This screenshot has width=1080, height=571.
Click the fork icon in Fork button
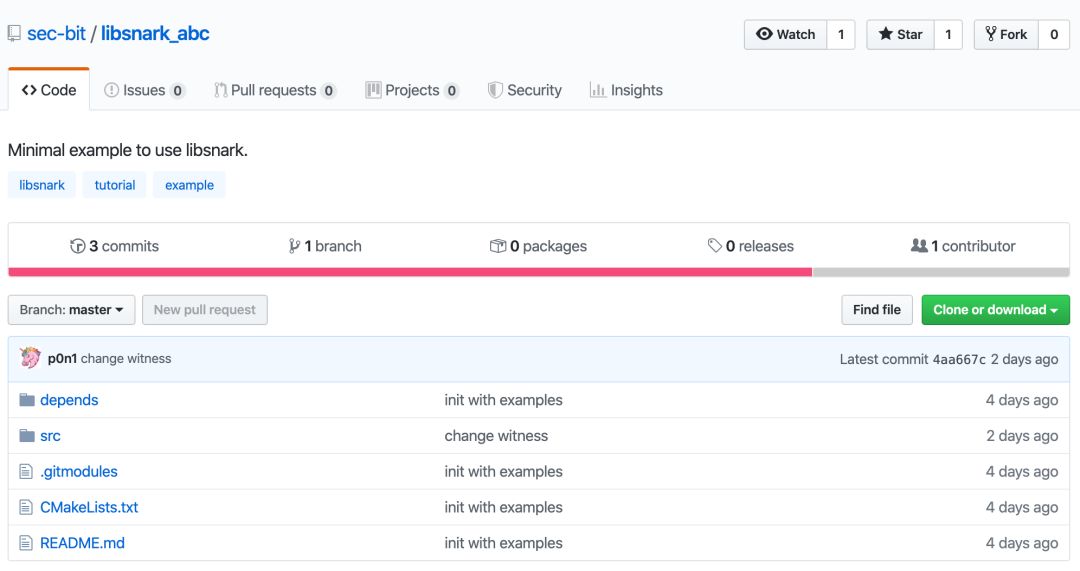coord(990,34)
